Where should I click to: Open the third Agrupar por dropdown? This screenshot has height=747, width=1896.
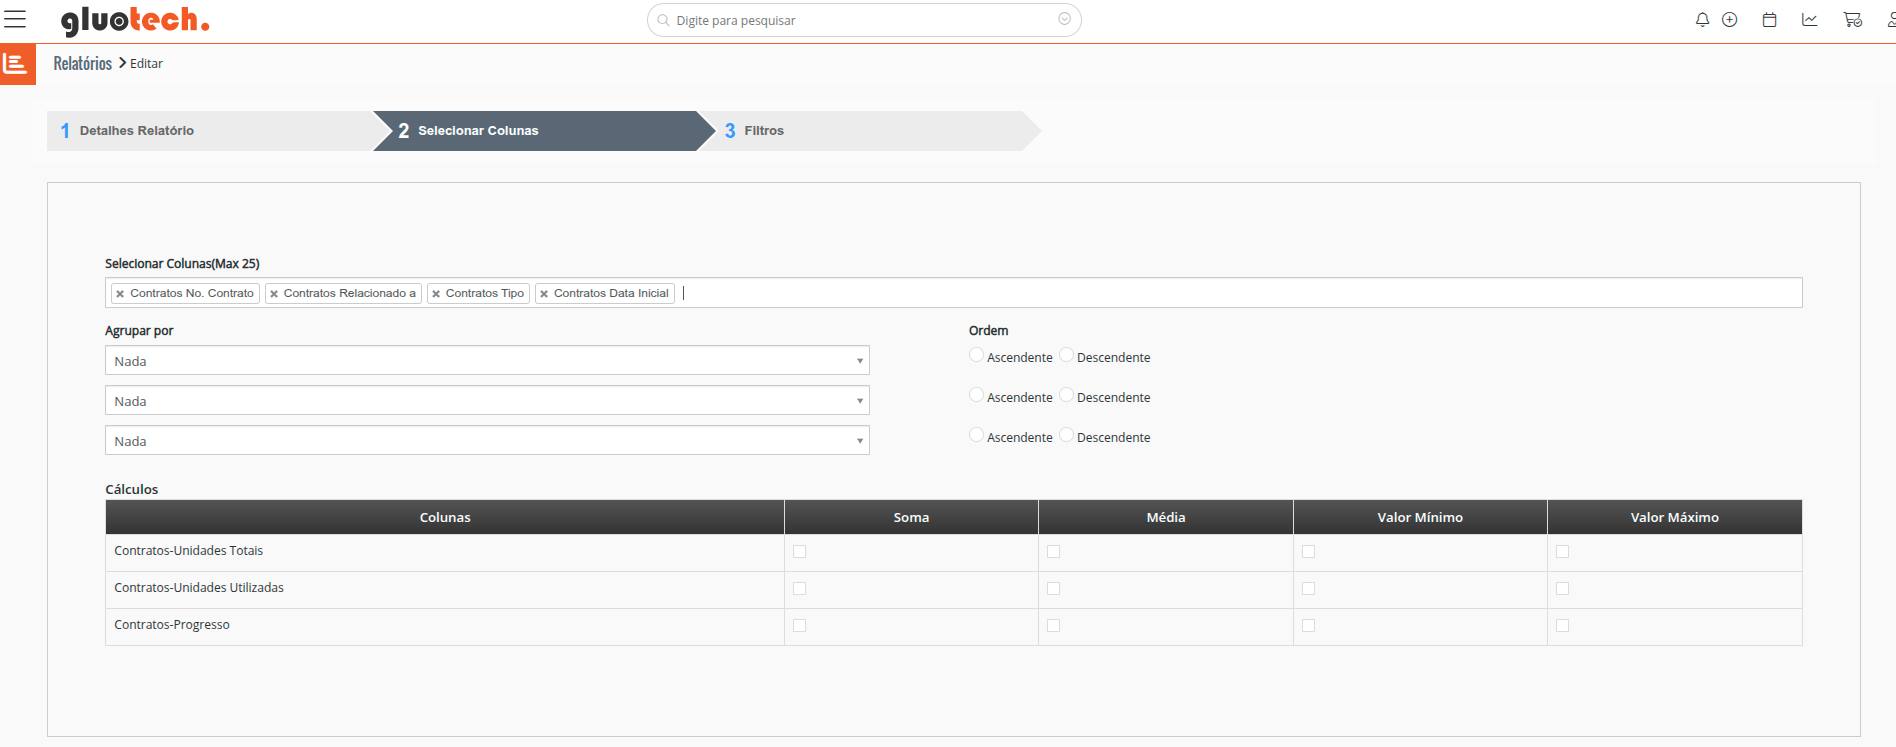[x=487, y=440]
